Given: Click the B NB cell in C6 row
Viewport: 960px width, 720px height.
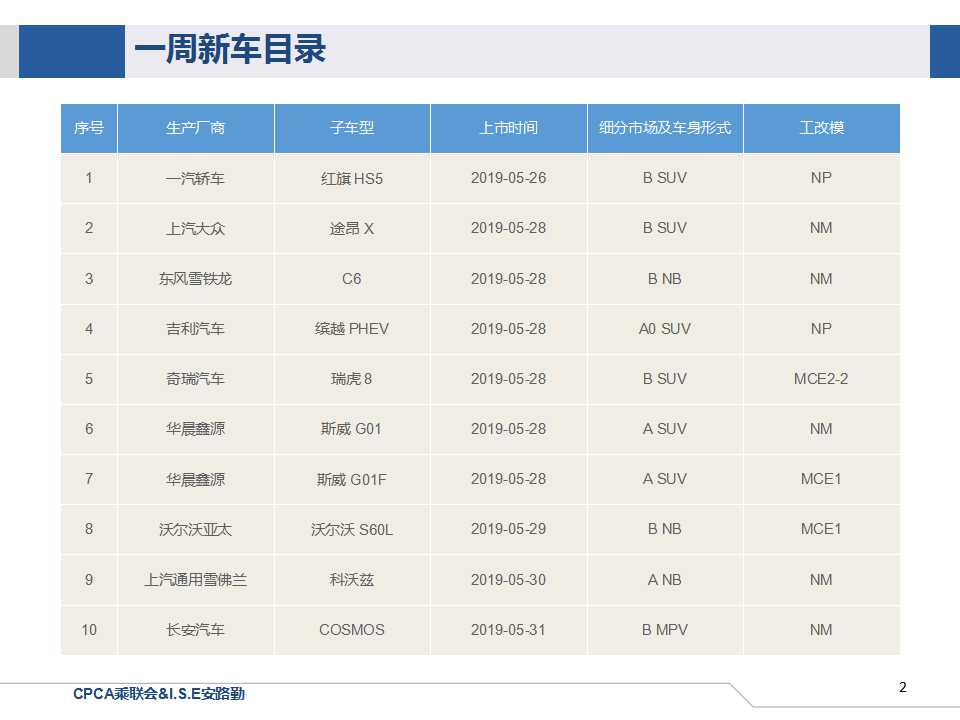Looking at the screenshot, I should coord(665,279).
